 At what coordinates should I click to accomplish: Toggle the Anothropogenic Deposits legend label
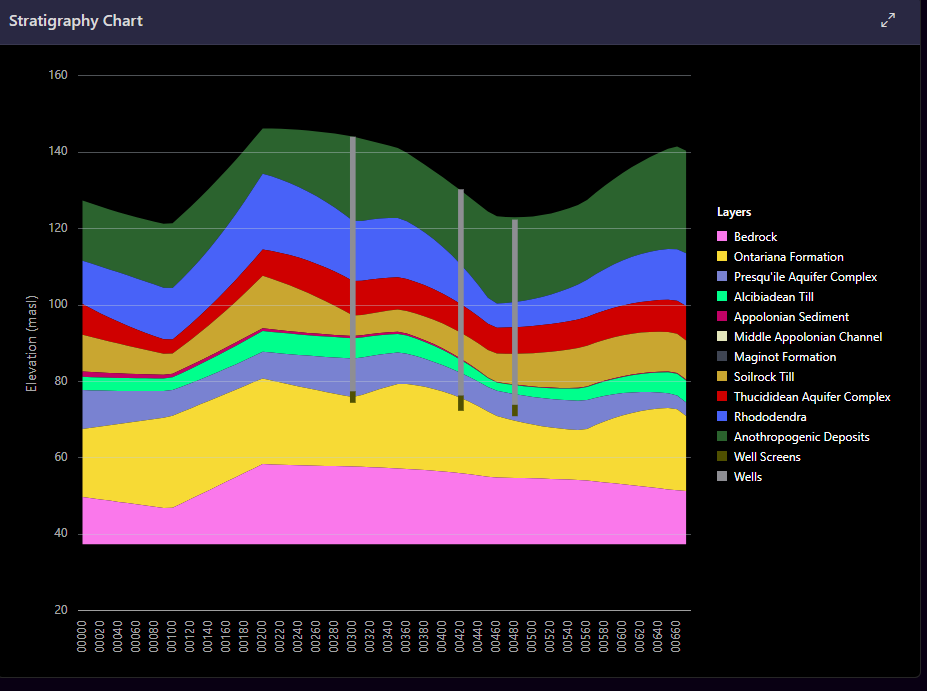802,437
